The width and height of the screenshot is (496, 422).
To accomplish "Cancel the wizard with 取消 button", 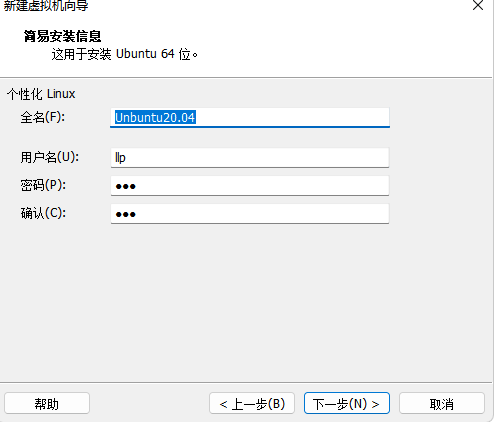I will [x=442, y=403].
